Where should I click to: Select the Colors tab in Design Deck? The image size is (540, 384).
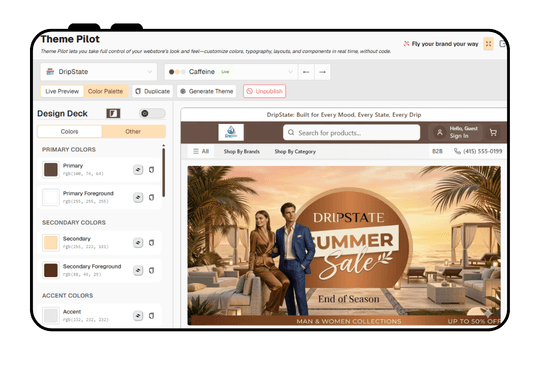tap(70, 132)
